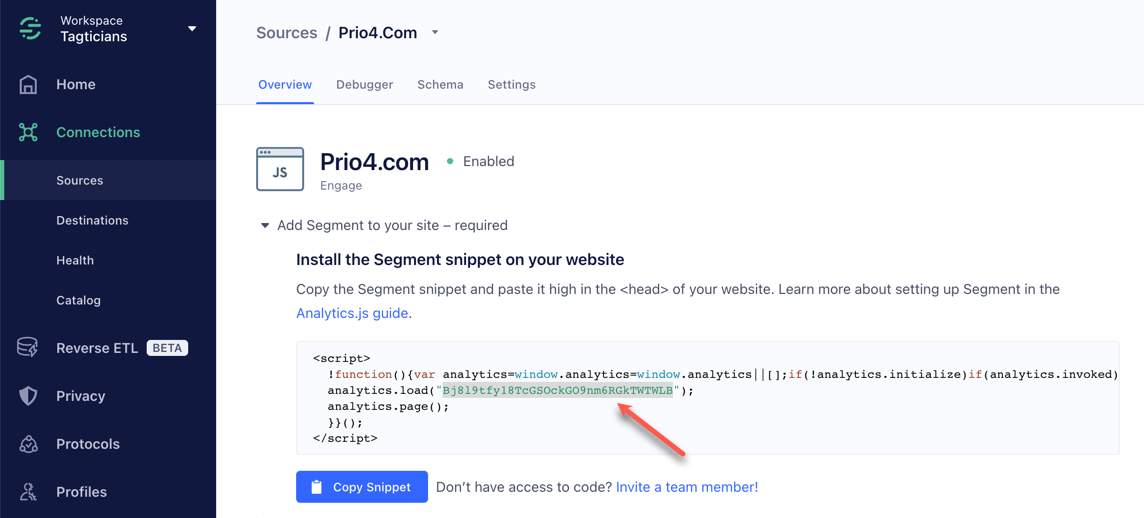Switch to the Schema tab
1144x518 pixels.
click(x=440, y=85)
